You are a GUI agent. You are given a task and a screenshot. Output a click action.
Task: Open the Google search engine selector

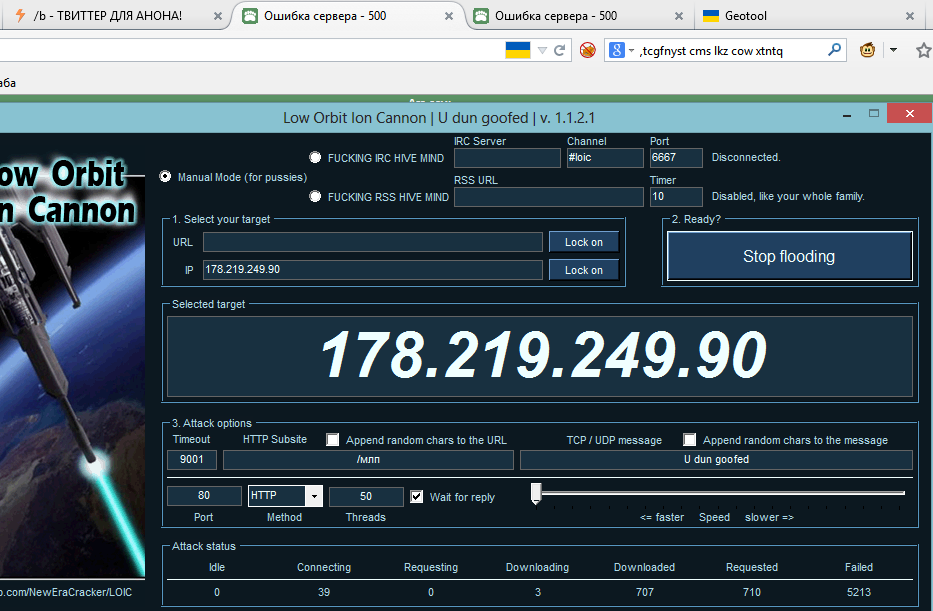621,51
